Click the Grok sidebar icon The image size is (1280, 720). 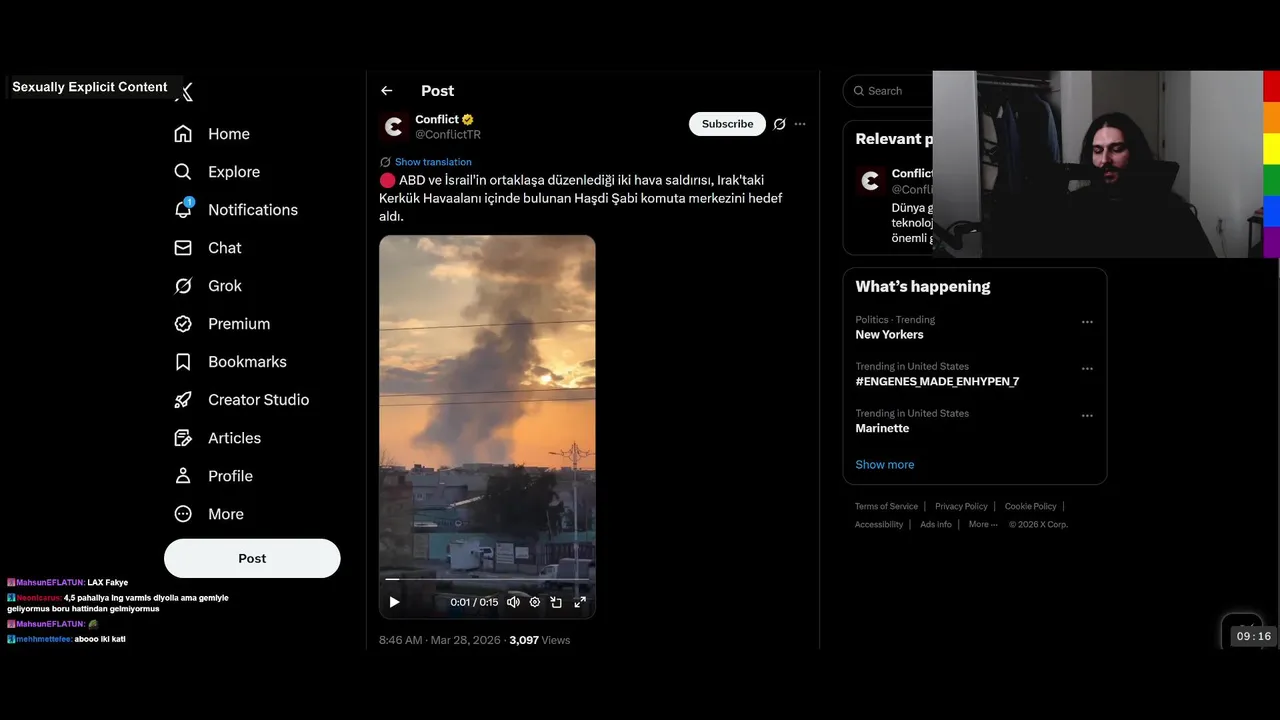(183, 286)
